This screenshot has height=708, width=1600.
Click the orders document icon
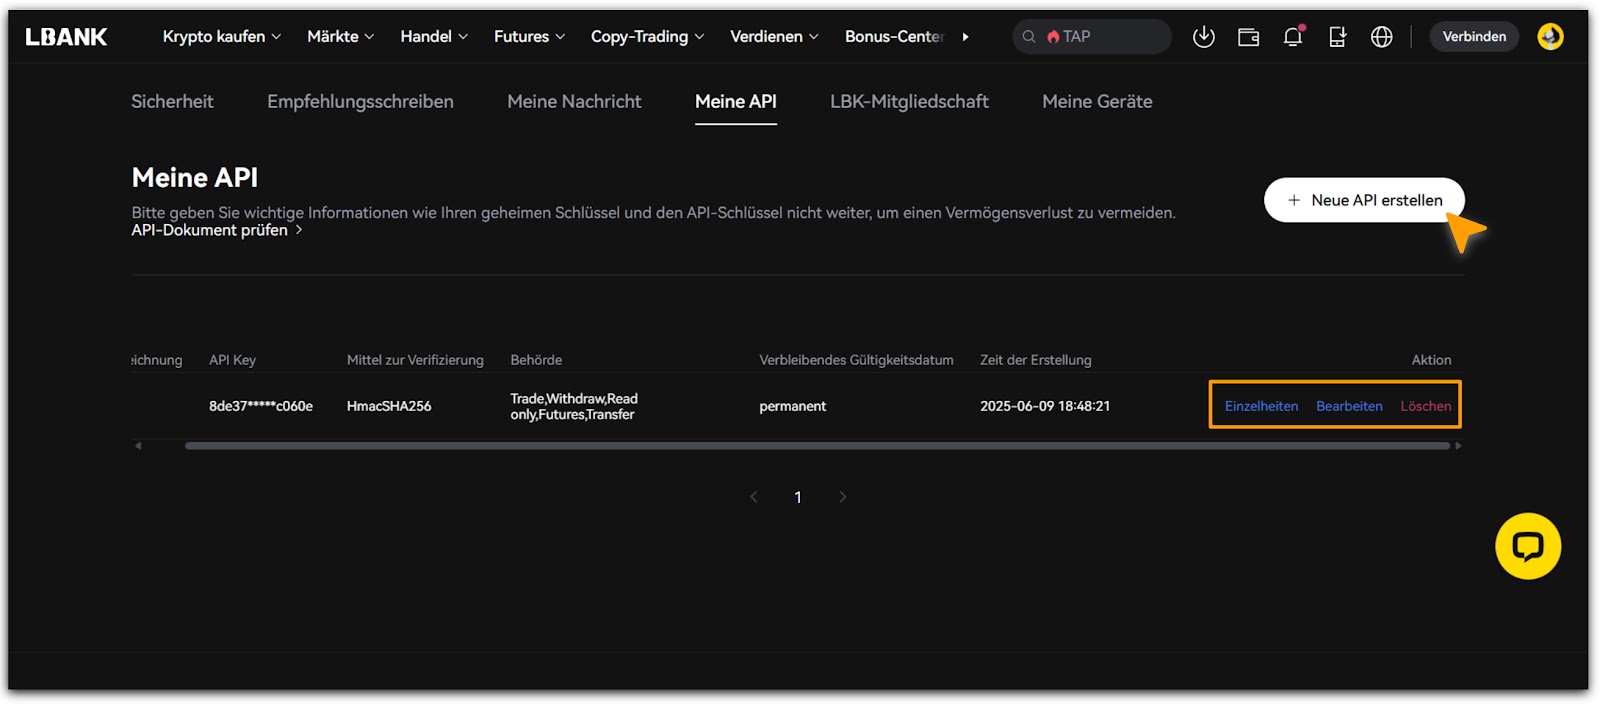point(1337,37)
